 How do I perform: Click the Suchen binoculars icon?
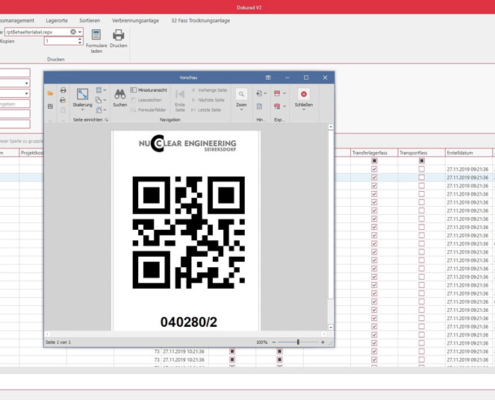pos(120,94)
